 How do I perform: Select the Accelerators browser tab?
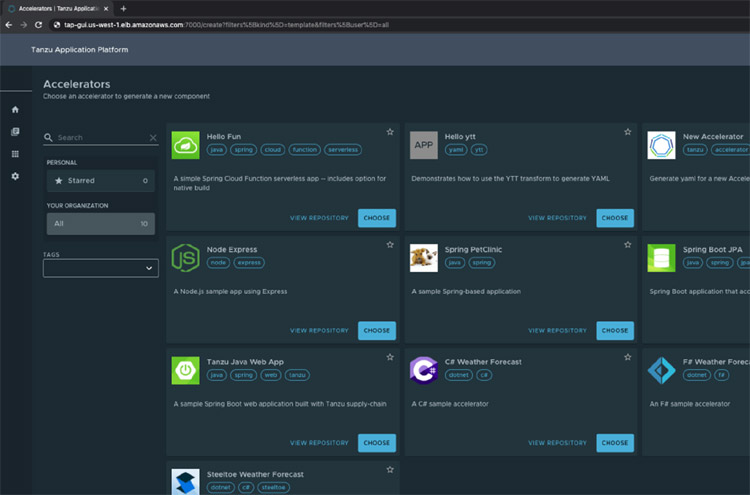click(x=59, y=9)
